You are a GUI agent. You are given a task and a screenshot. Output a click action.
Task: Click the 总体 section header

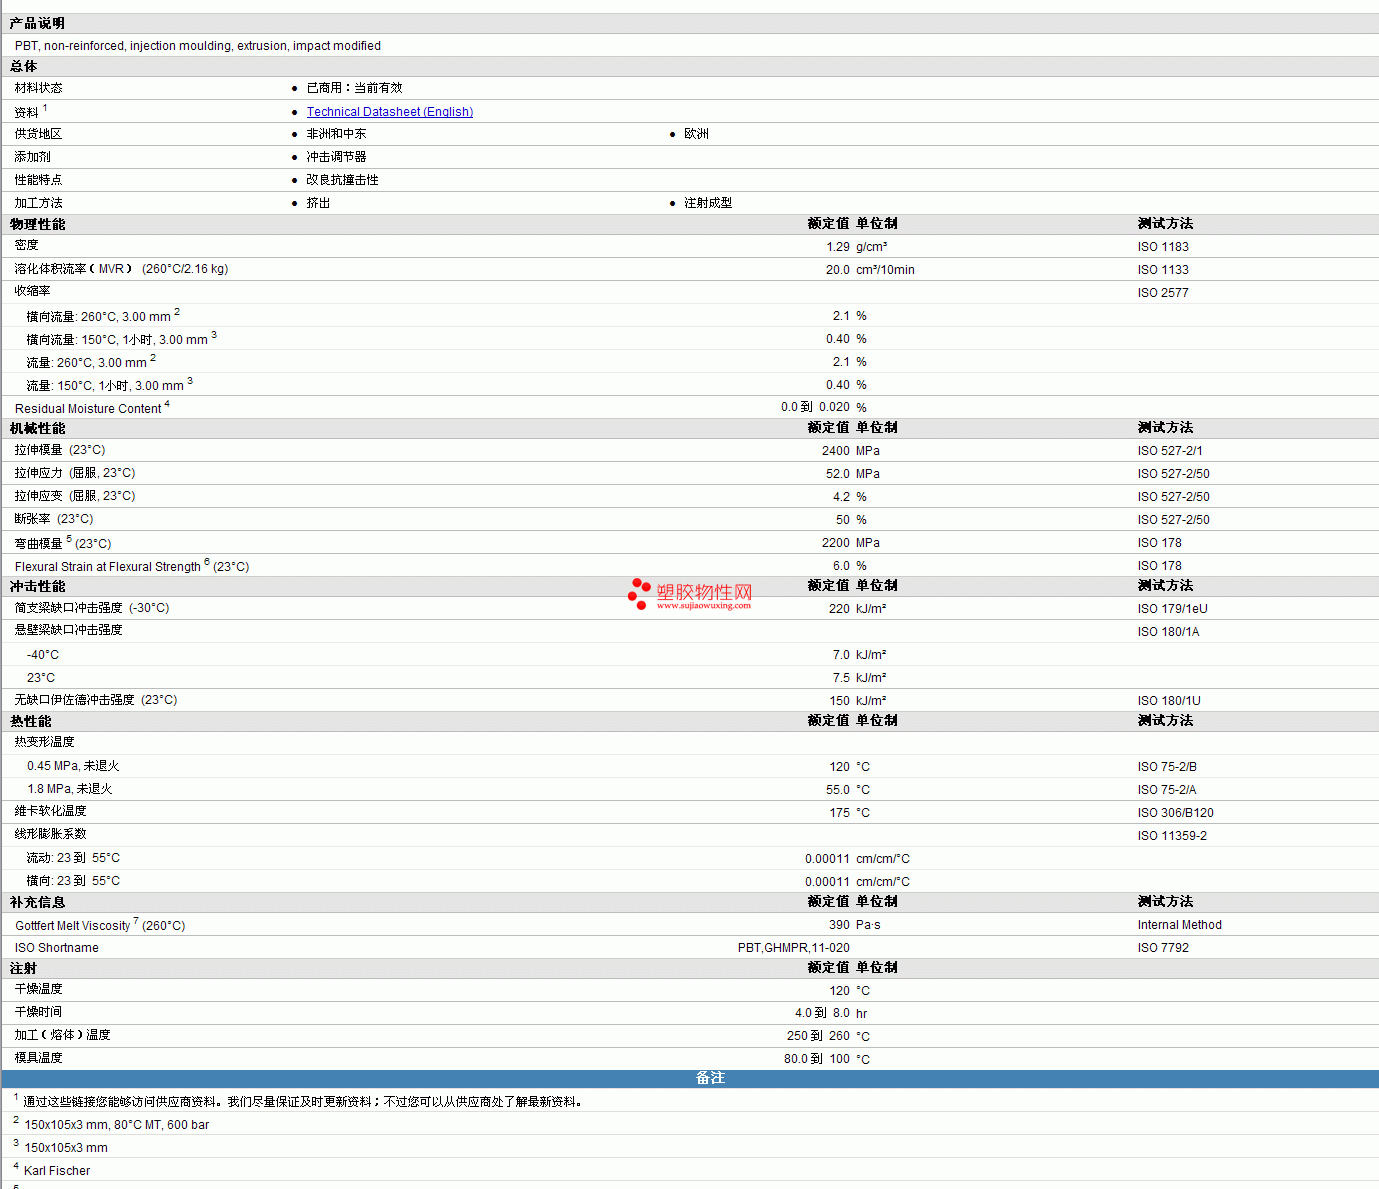pos(24,66)
